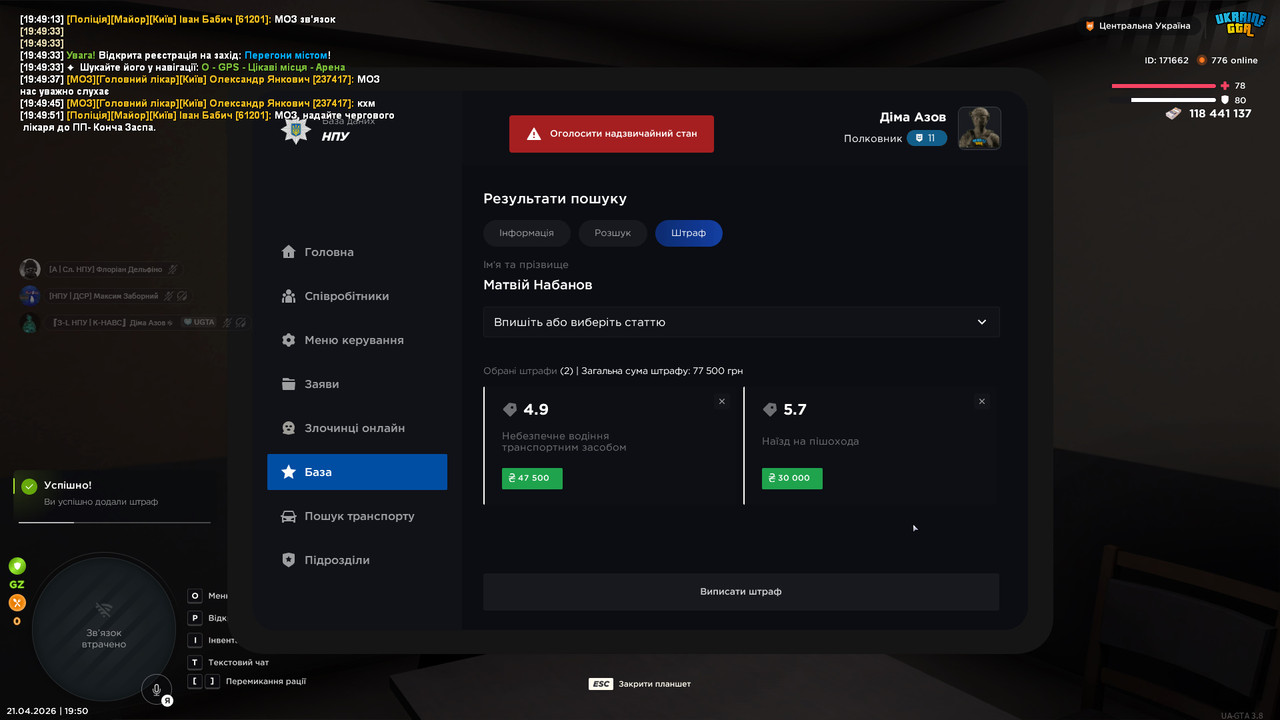This screenshot has width=1280, height=720.
Task: Open the Заяви section
Action: [357, 384]
